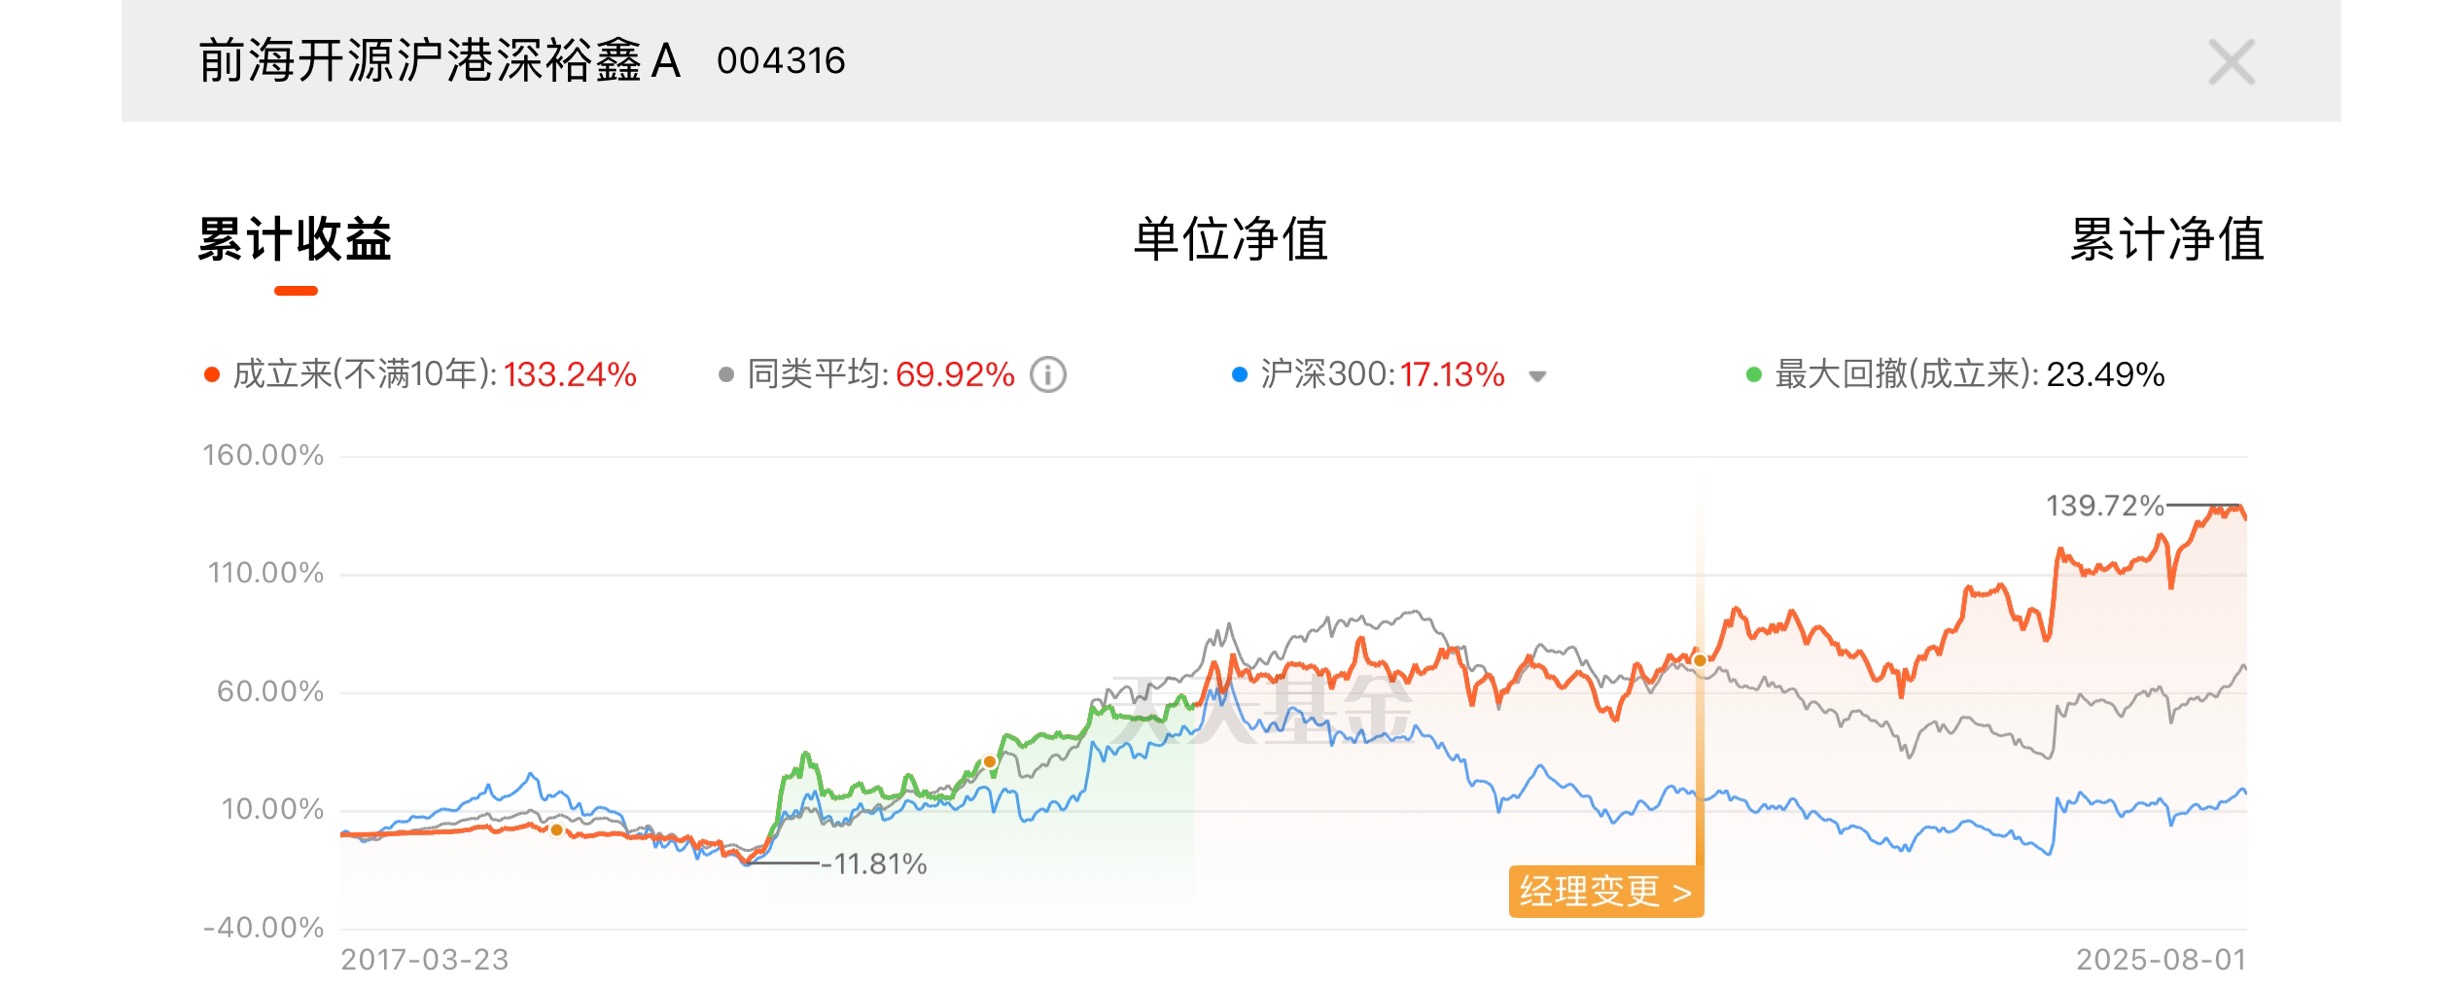Switch to the 累计净值 tab
Screen dimensions: 2462x988
point(2166,240)
